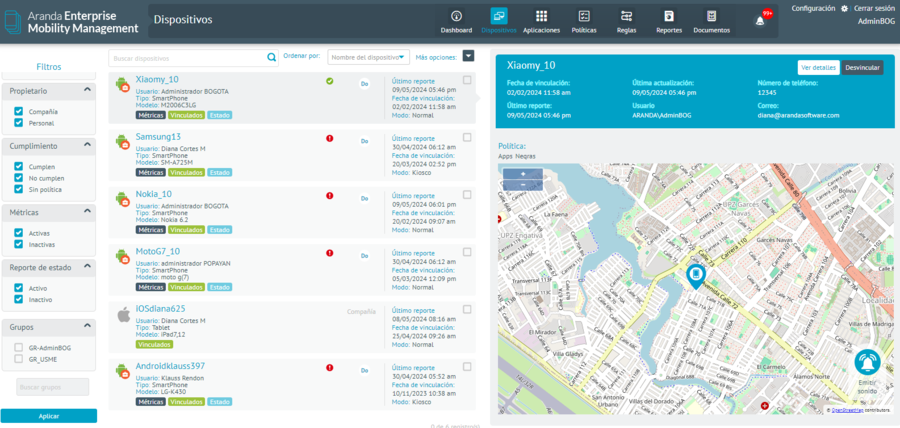Click the Cerrar sesión link
Screen dimensions: 900x428
pyautogui.click(x=874, y=9)
